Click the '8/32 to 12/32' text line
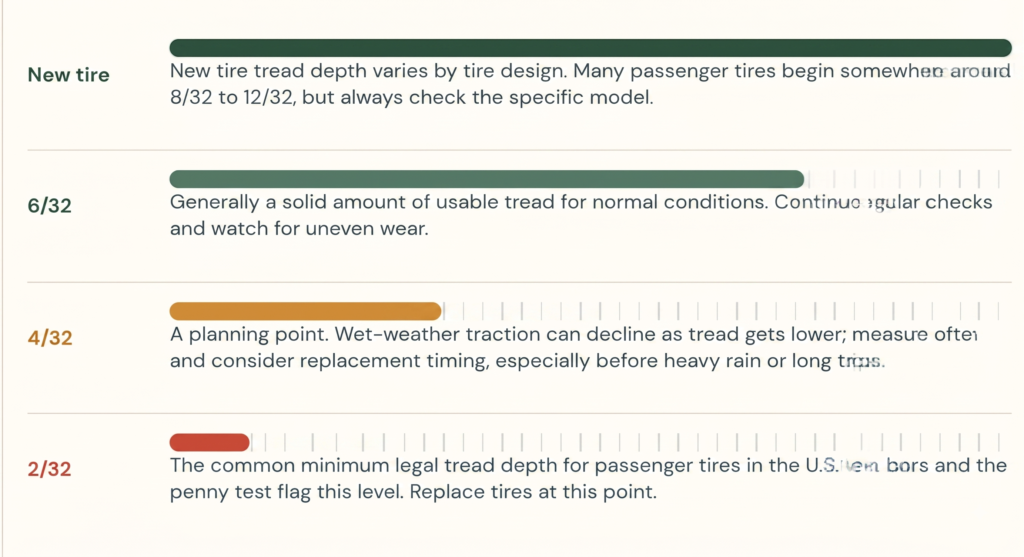 click(411, 97)
